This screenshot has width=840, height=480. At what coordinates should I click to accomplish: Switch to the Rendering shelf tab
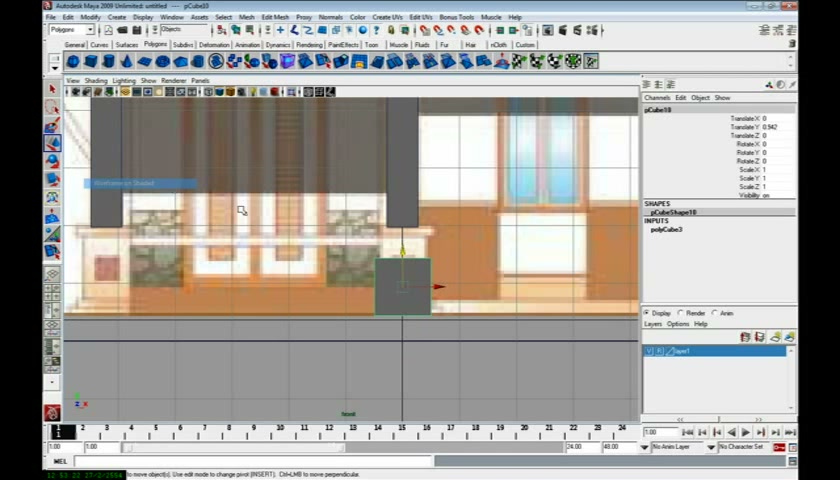point(309,45)
